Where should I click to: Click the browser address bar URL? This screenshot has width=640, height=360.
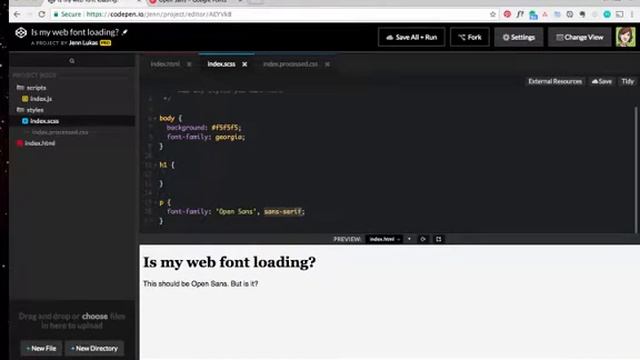[159, 14]
